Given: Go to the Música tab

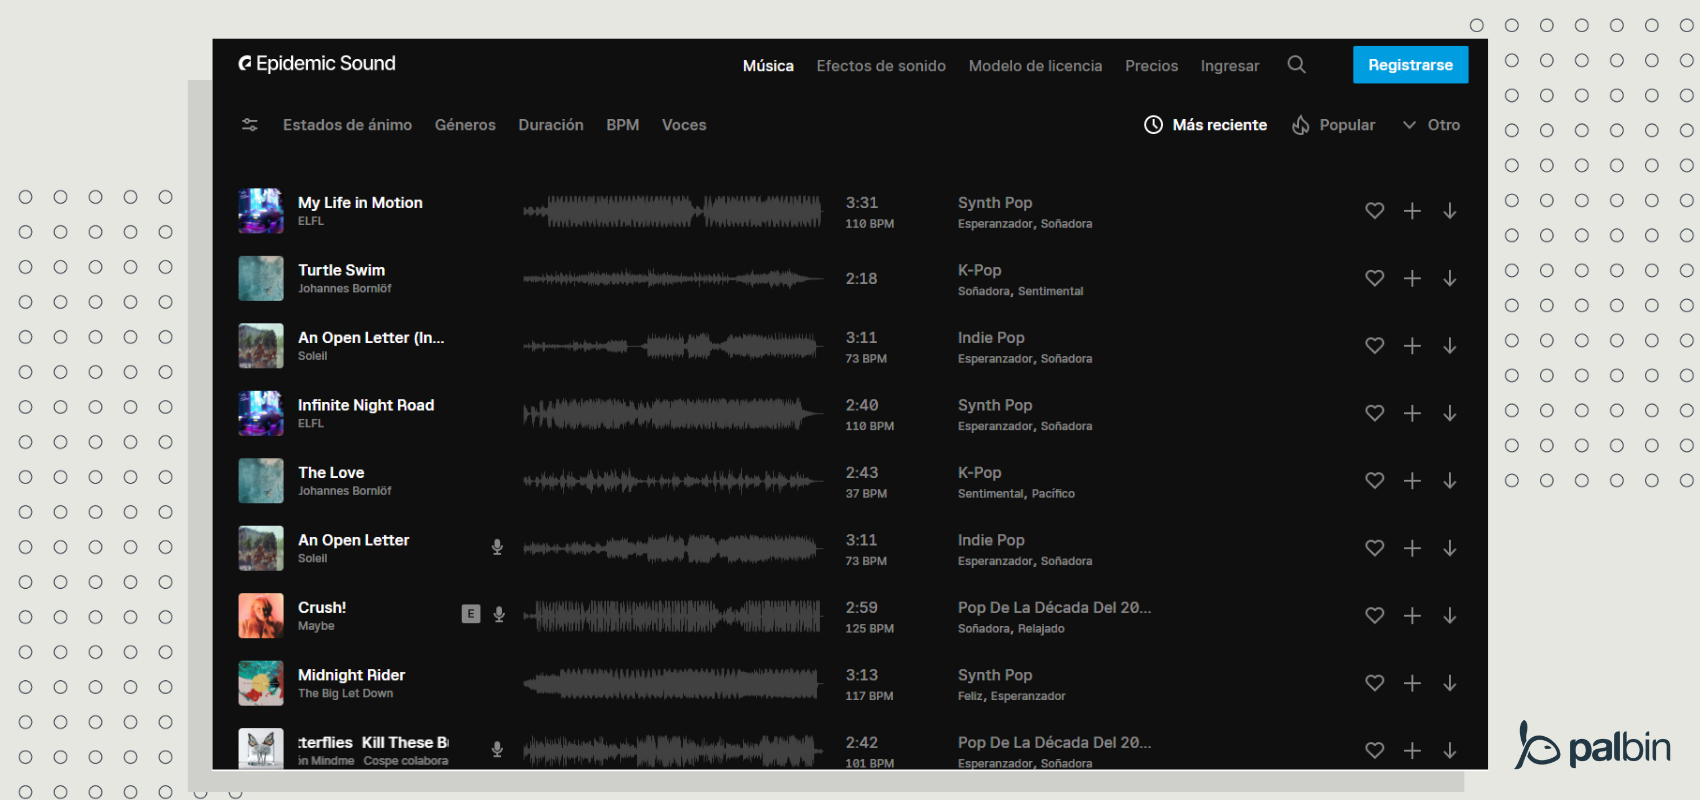Looking at the screenshot, I should click(768, 66).
